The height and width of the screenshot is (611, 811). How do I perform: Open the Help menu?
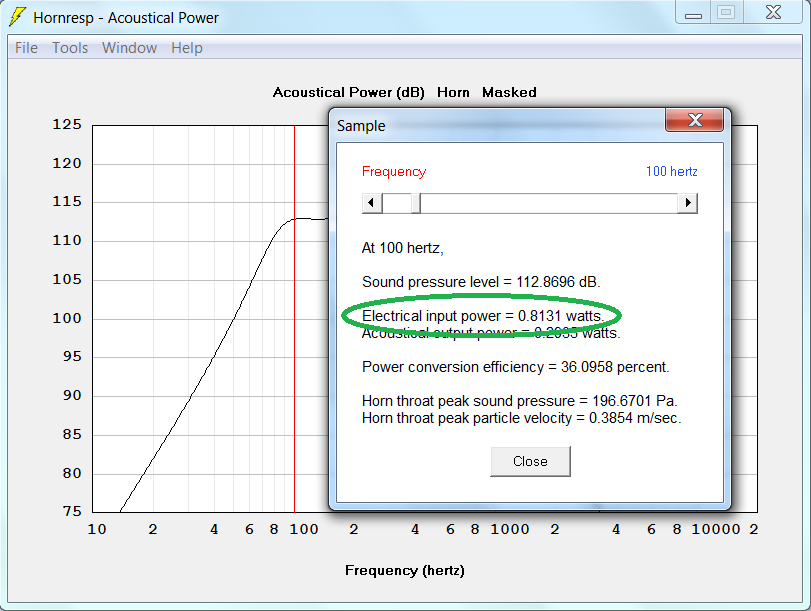click(x=187, y=48)
